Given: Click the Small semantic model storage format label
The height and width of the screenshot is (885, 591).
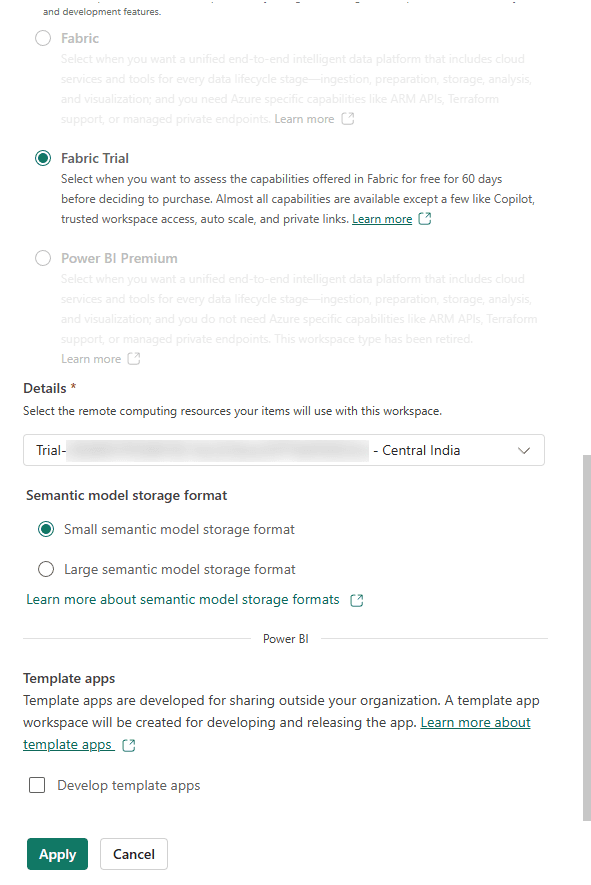Looking at the screenshot, I should [180, 529].
